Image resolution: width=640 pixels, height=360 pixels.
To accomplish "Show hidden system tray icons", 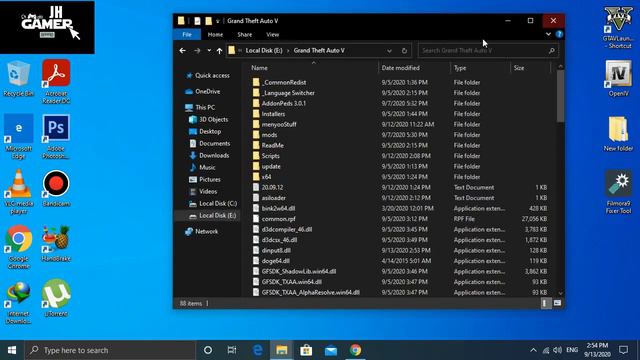I will (533, 350).
